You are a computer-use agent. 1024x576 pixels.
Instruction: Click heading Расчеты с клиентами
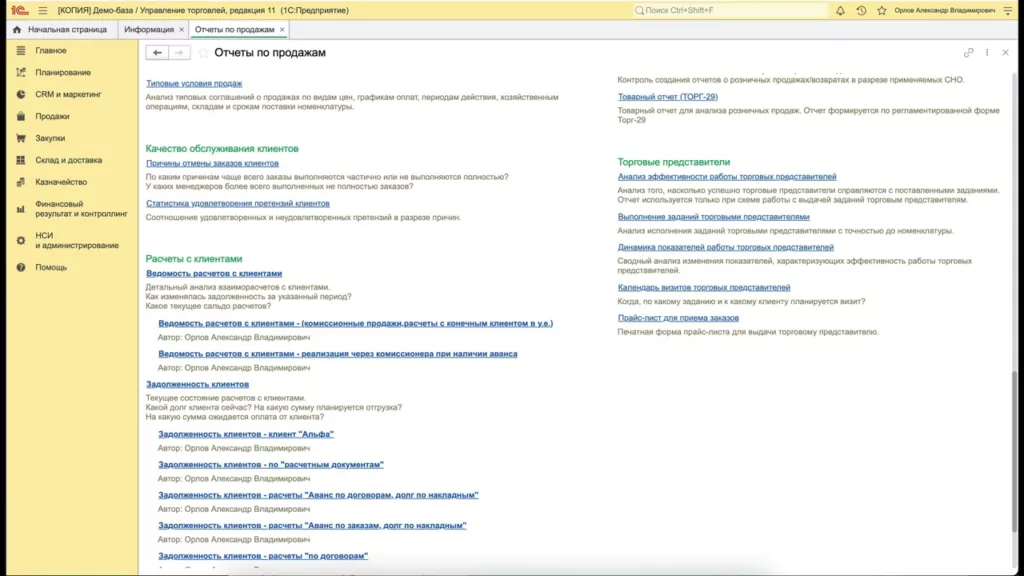[x=194, y=259]
